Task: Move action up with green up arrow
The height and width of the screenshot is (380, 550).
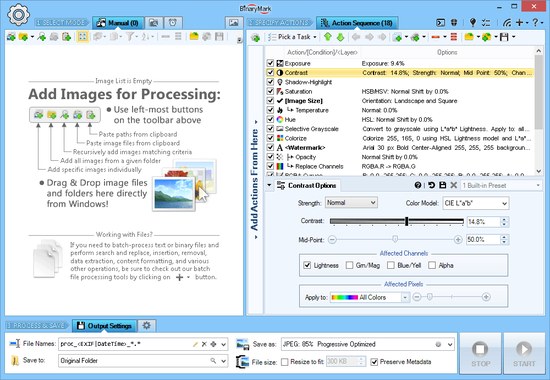Action: click(x=328, y=36)
